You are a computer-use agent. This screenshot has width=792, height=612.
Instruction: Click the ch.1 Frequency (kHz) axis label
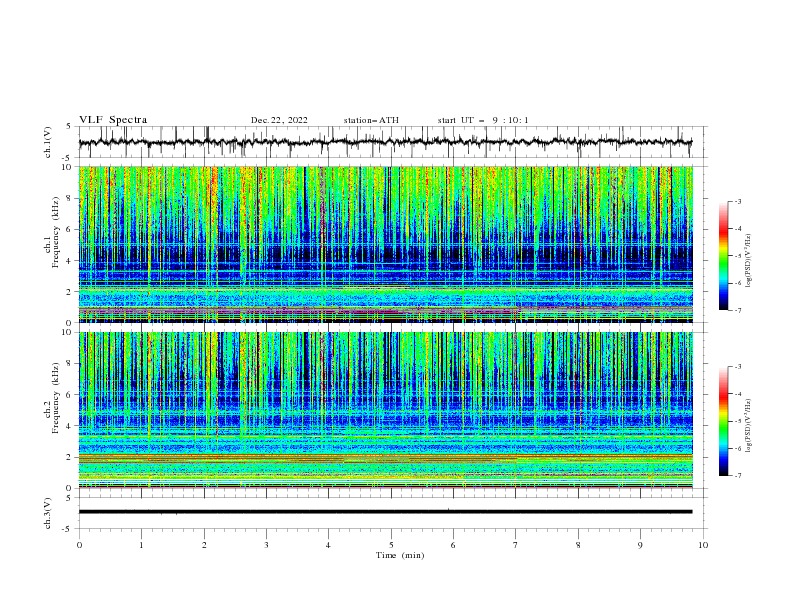point(52,232)
